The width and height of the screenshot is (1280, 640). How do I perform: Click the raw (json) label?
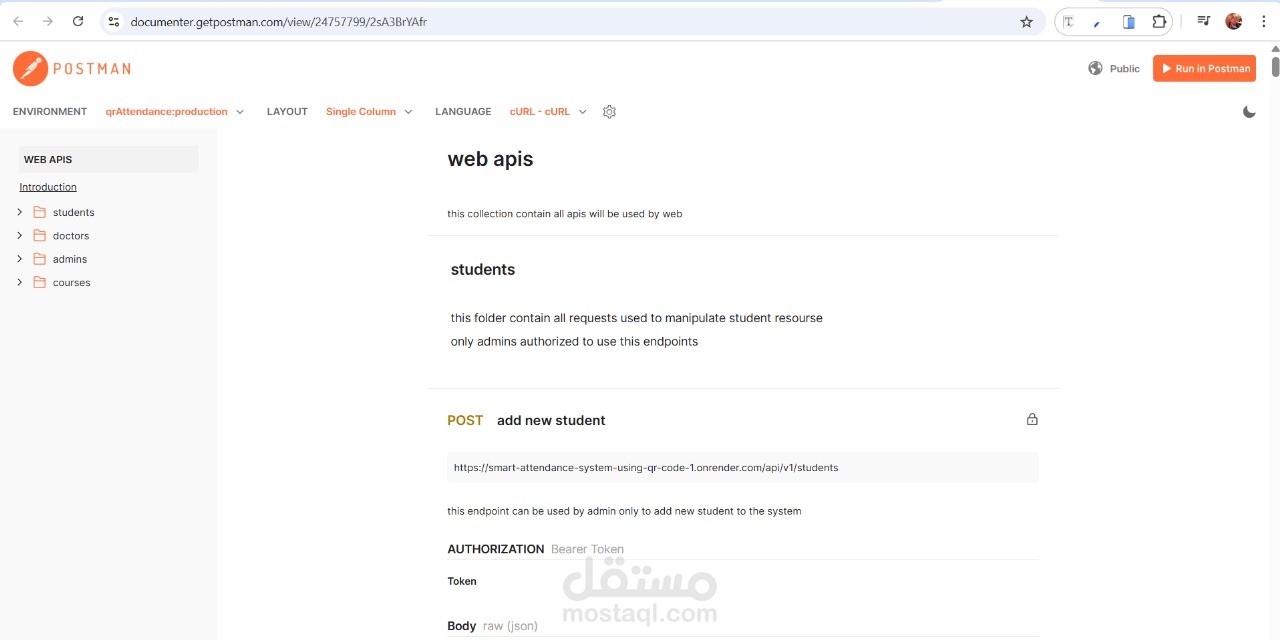click(x=510, y=626)
